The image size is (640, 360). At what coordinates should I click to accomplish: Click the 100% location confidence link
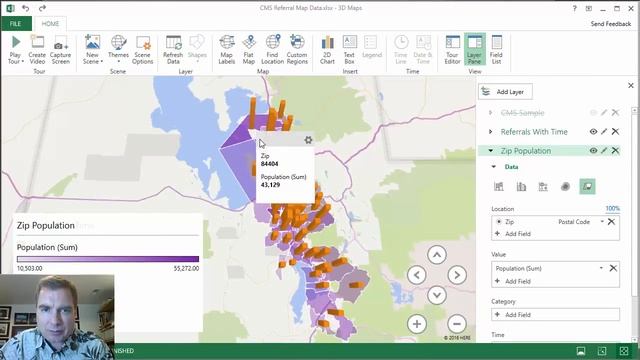coord(612,209)
